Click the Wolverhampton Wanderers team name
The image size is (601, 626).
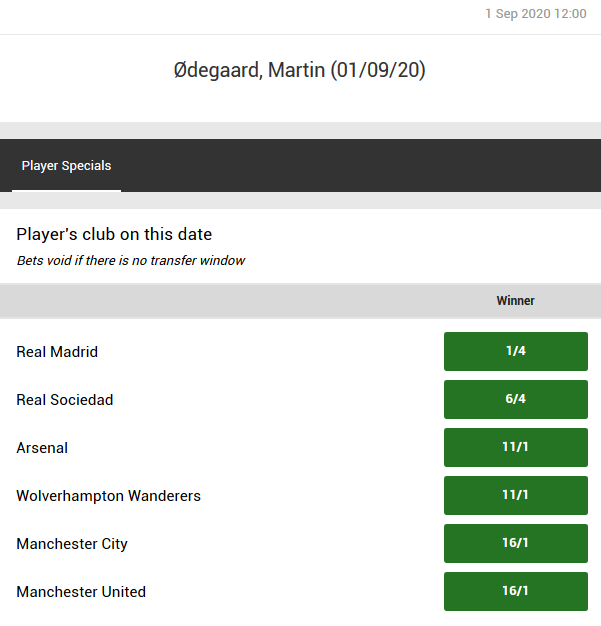click(109, 496)
